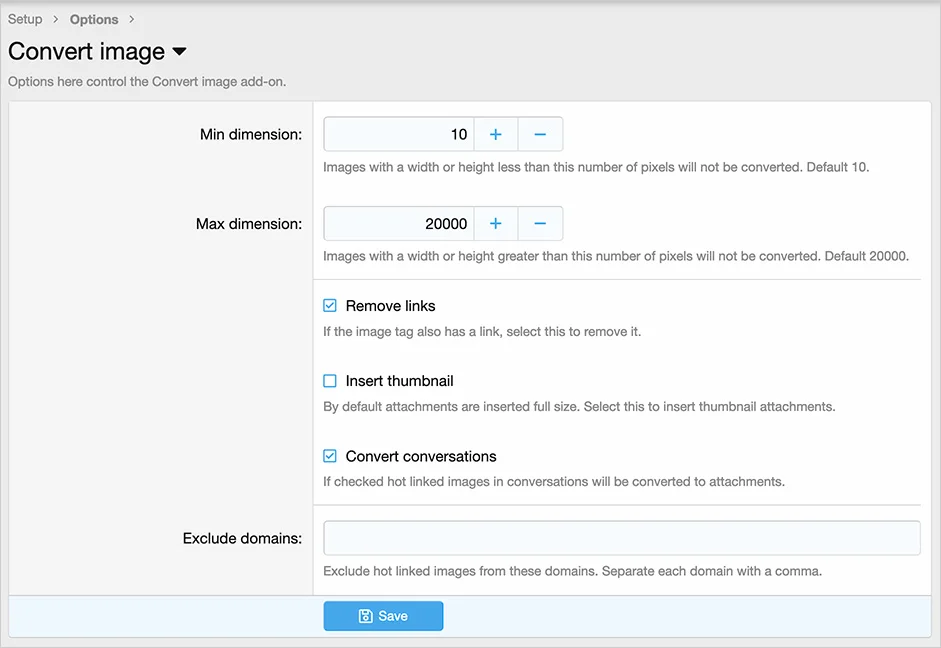This screenshot has width=941, height=648.
Task: Increase Min dimension with plus button
Action: pyautogui.click(x=495, y=134)
